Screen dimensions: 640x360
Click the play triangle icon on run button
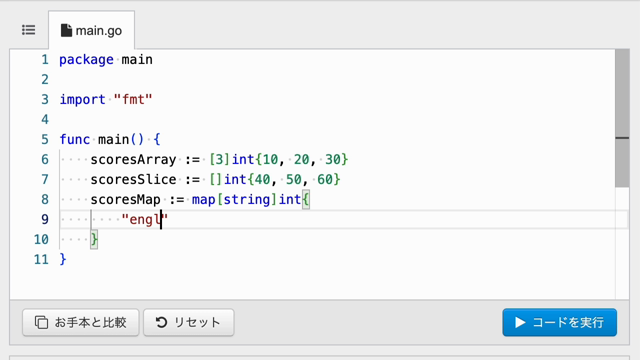coord(520,322)
